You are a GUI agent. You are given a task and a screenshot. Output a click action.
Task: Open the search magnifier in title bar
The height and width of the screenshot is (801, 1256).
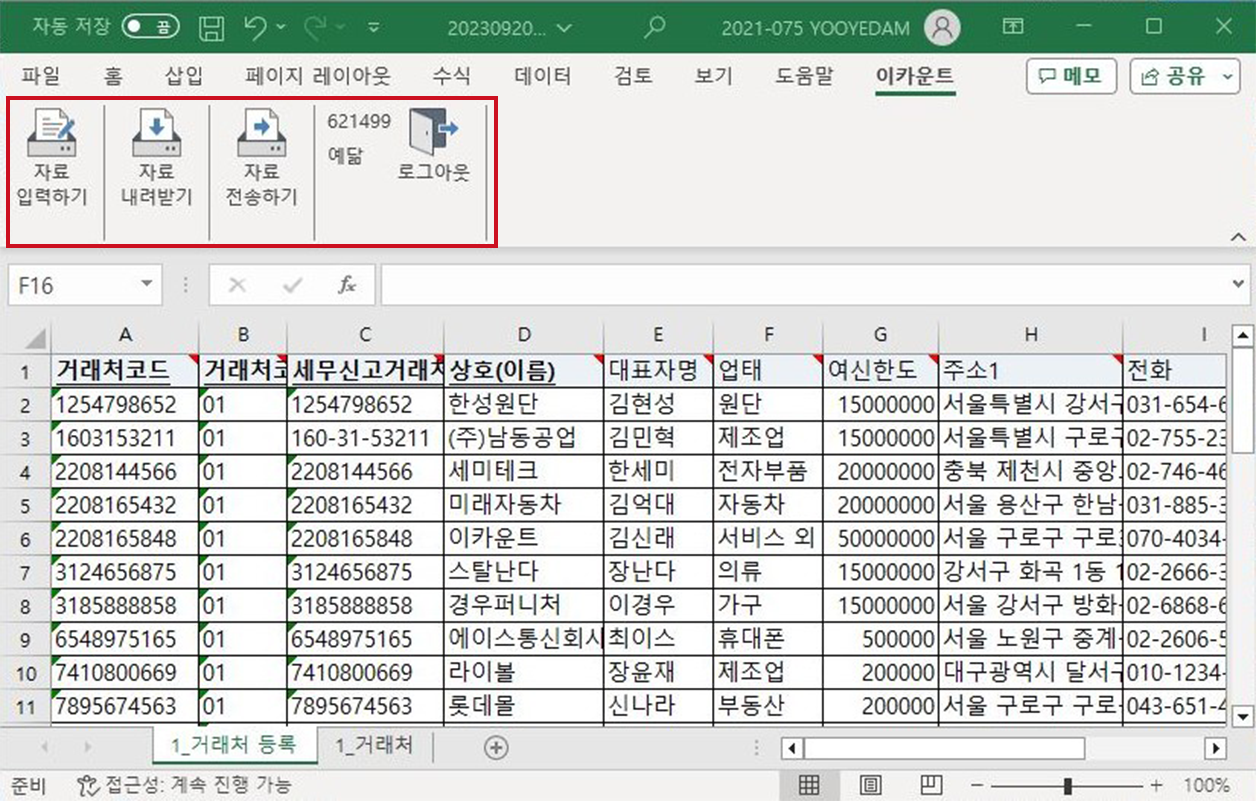point(654,28)
